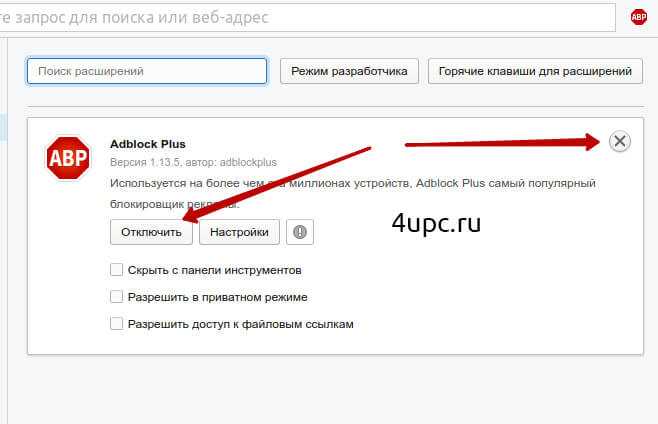The width and height of the screenshot is (658, 424).
Task: Click the browser address bar
Action: (x=307, y=18)
